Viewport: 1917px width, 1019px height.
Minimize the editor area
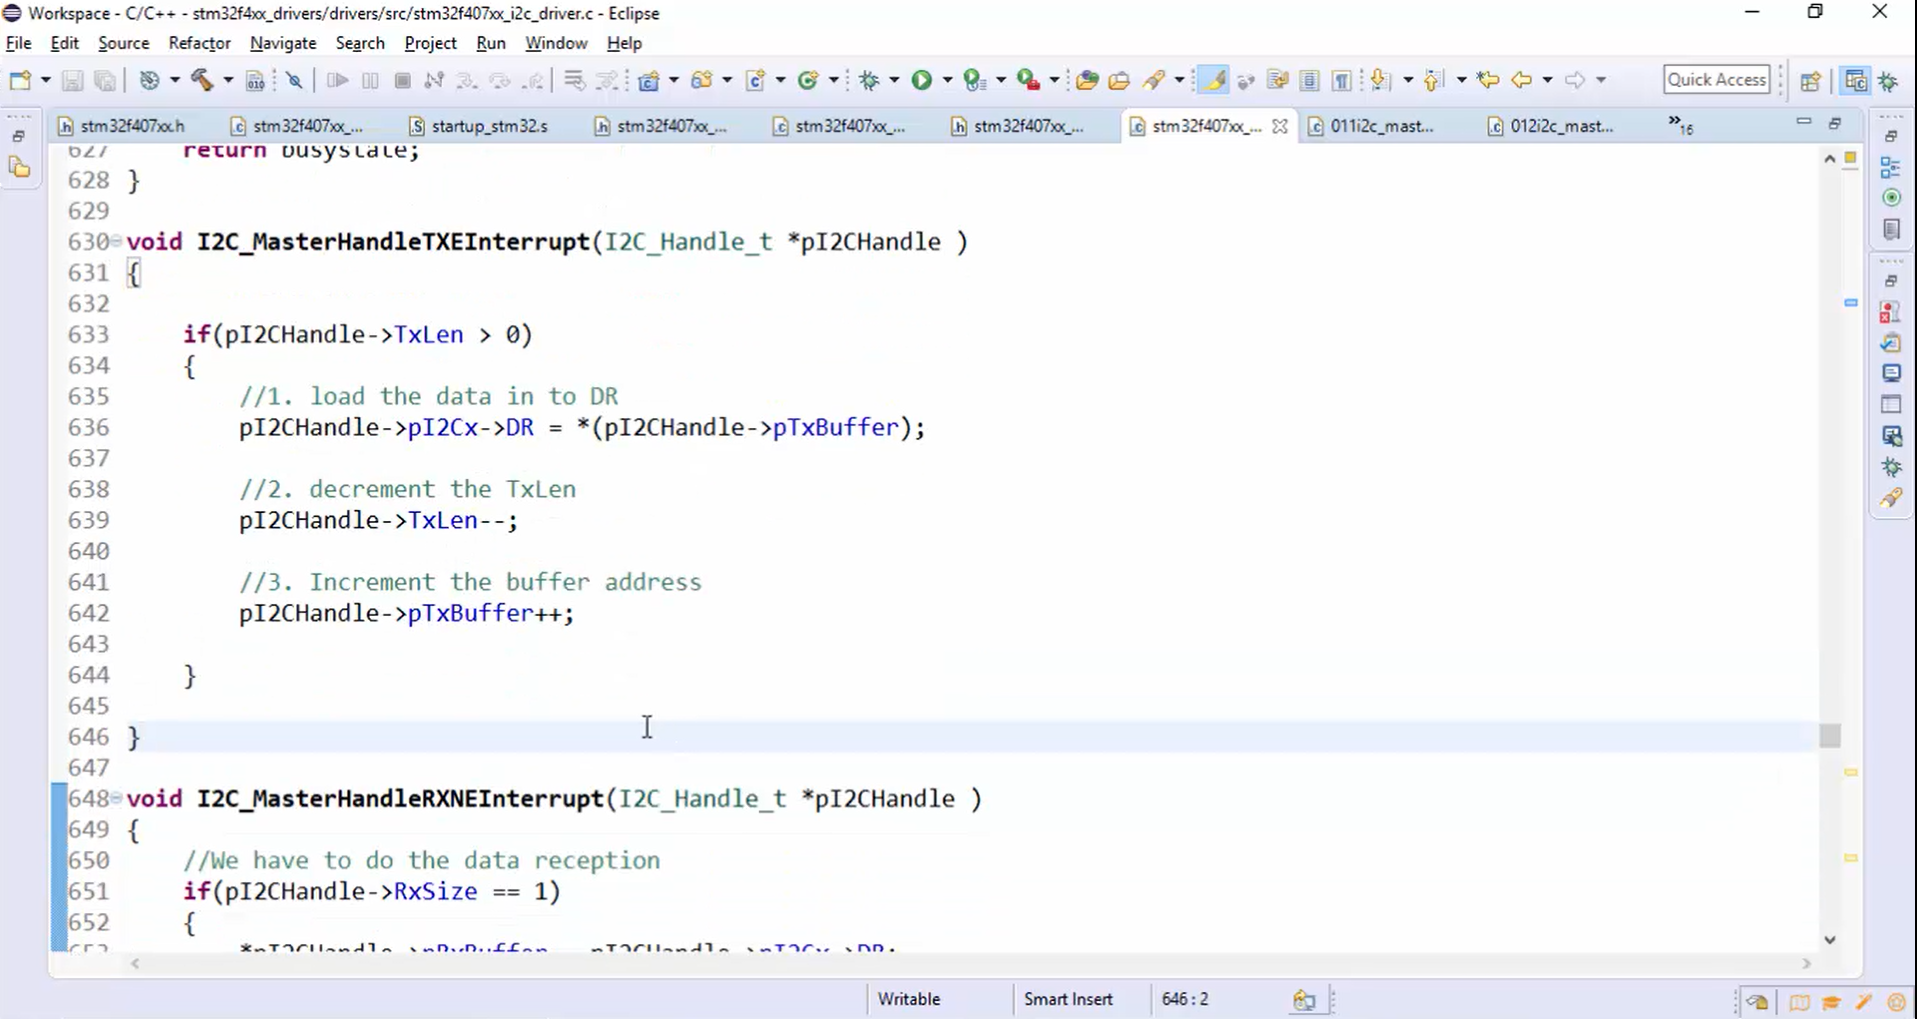pyautogui.click(x=1804, y=122)
